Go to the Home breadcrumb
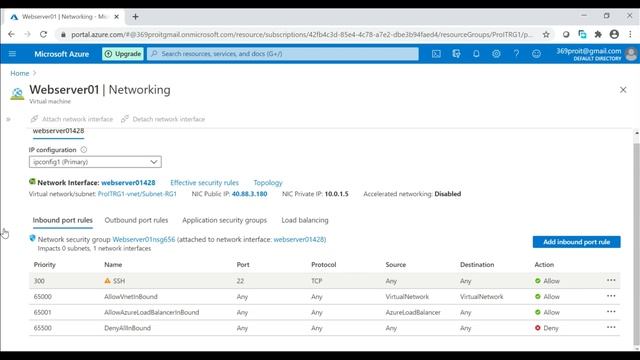 [x=20, y=73]
